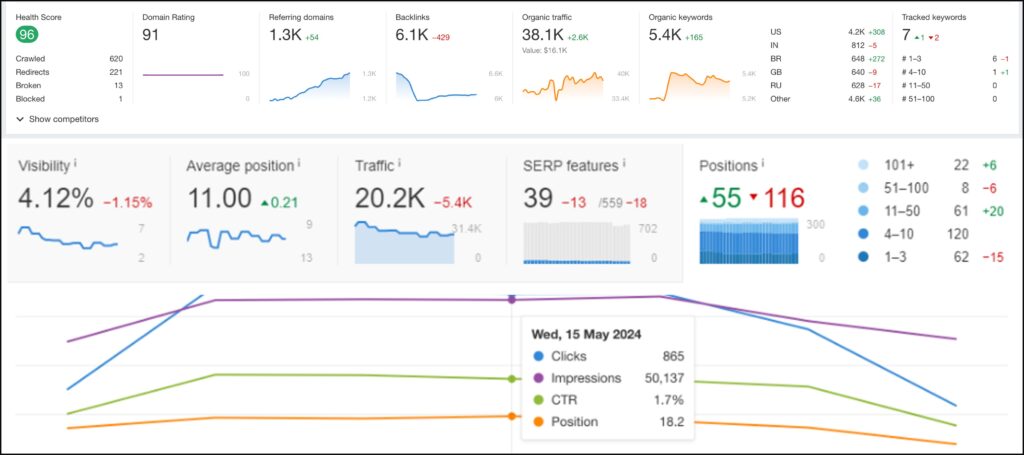Click the red down arrow beside 116 positions
This screenshot has height=455, width=1024.
(757, 199)
